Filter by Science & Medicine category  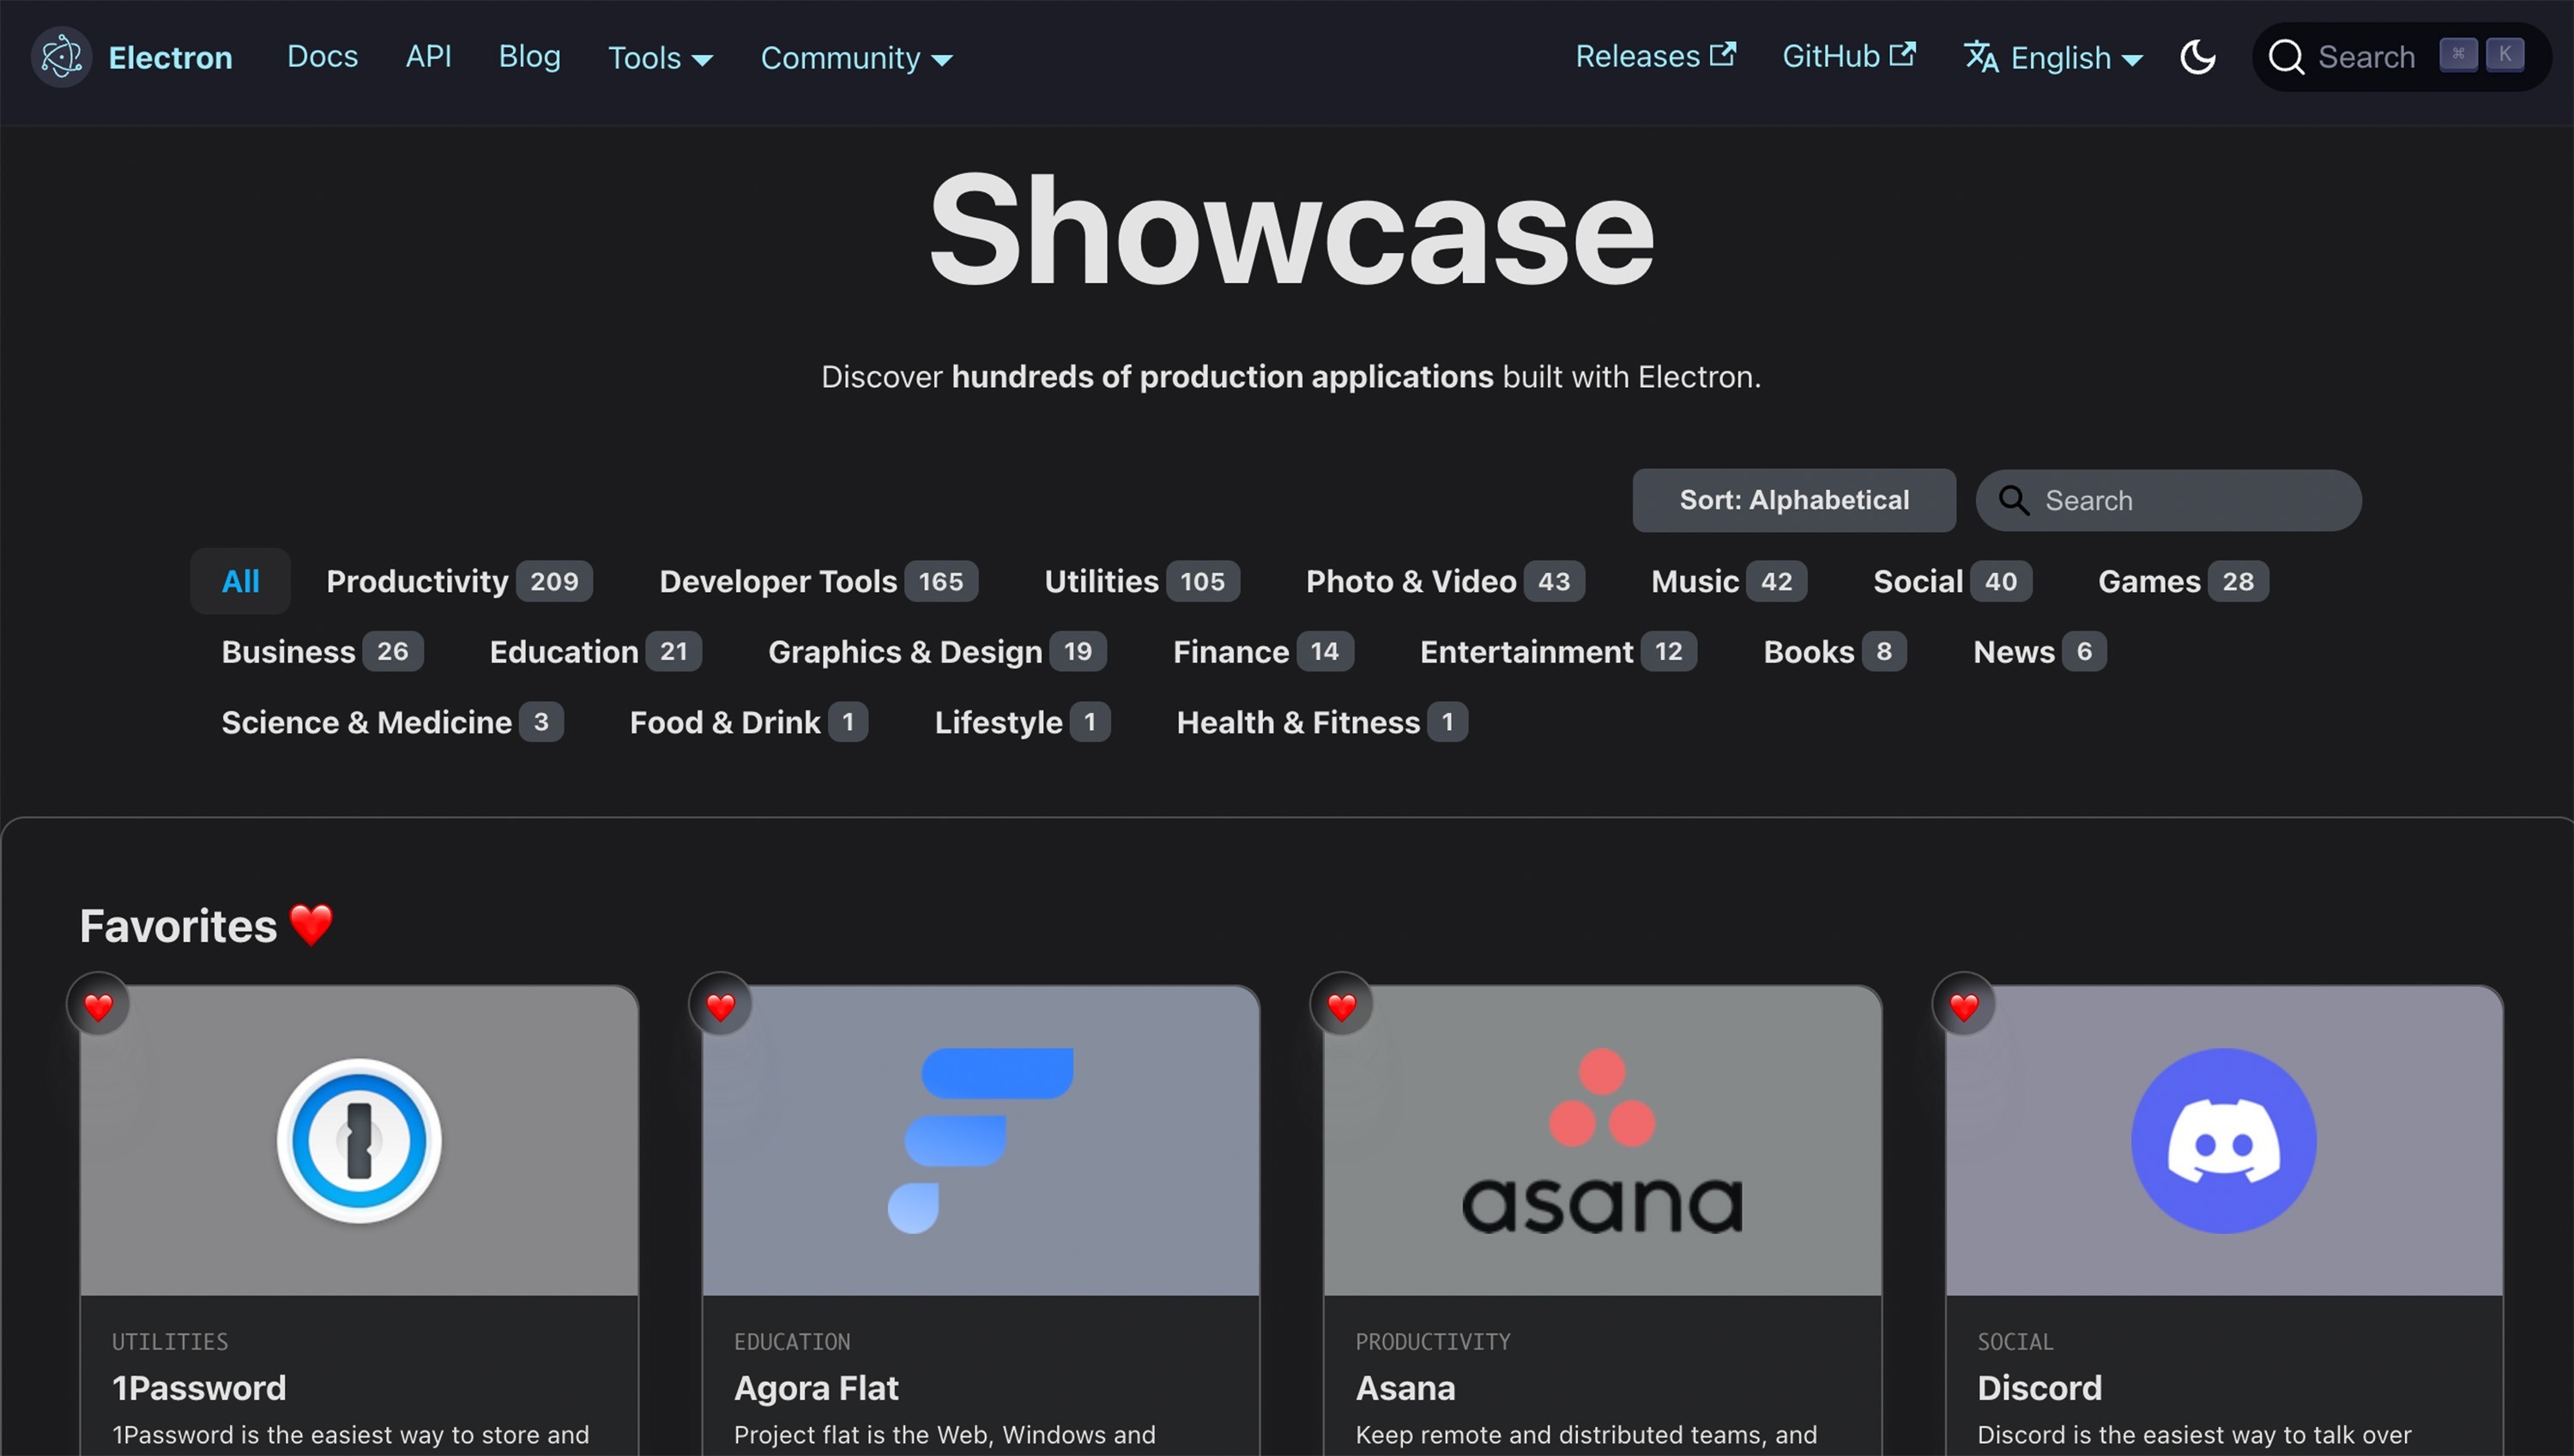[392, 722]
